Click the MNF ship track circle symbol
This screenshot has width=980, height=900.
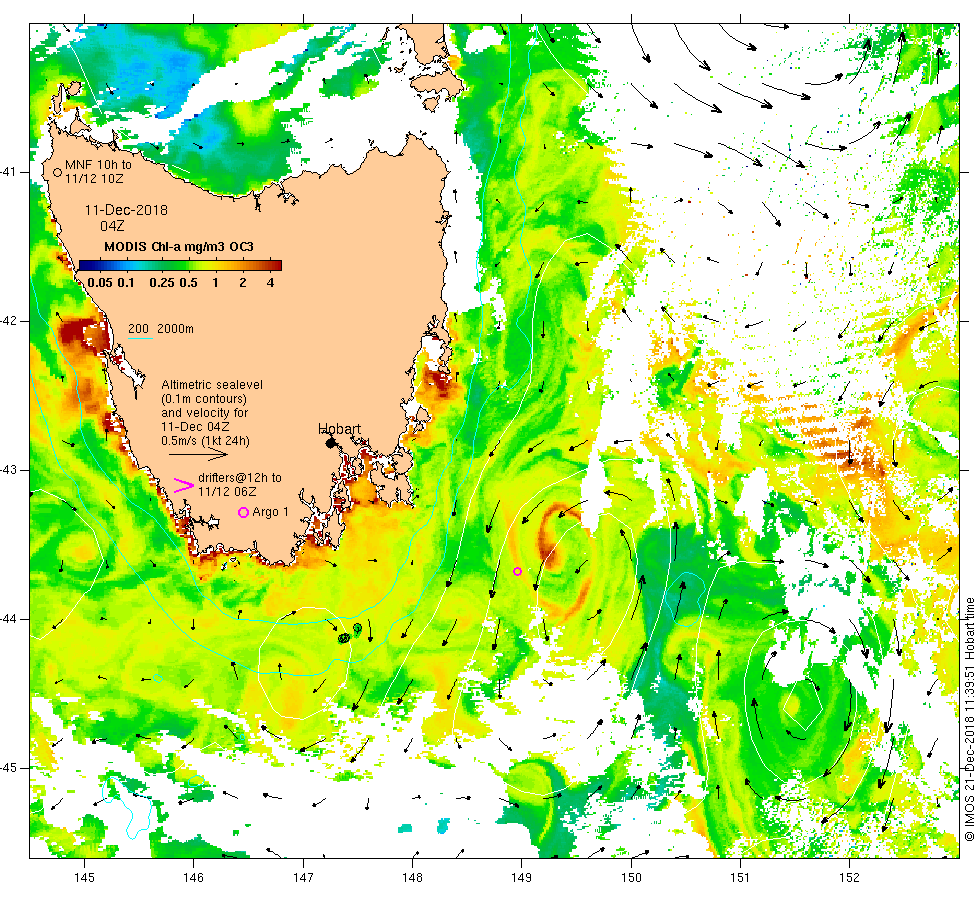(x=58, y=172)
